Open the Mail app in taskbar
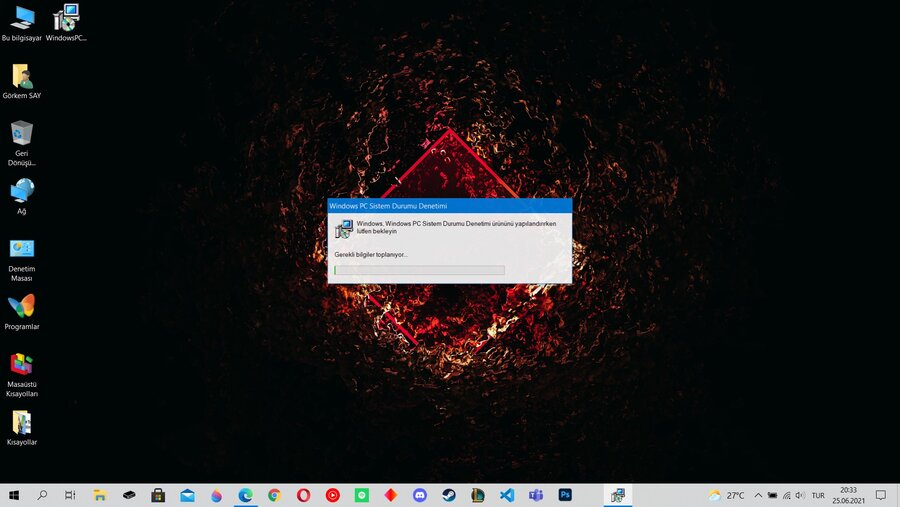Viewport: 900px width, 507px height. [x=187, y=495]
